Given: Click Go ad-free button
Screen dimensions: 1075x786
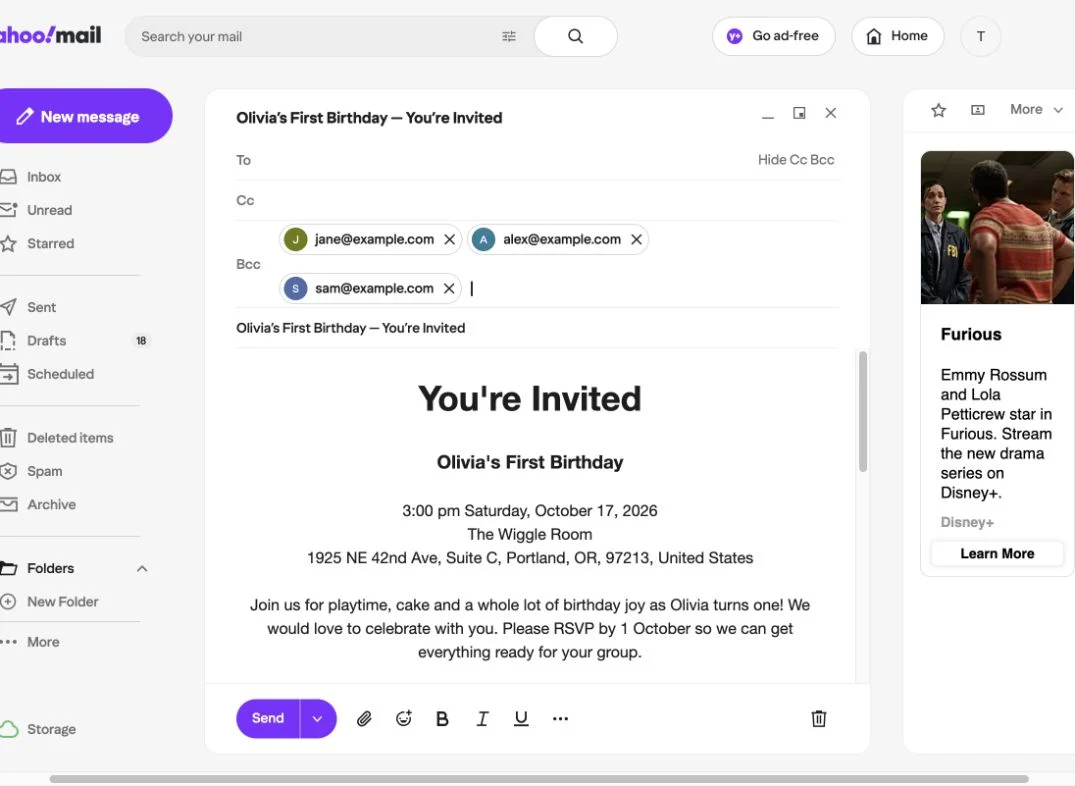Looking at the screenshot, I should [773, 36].
